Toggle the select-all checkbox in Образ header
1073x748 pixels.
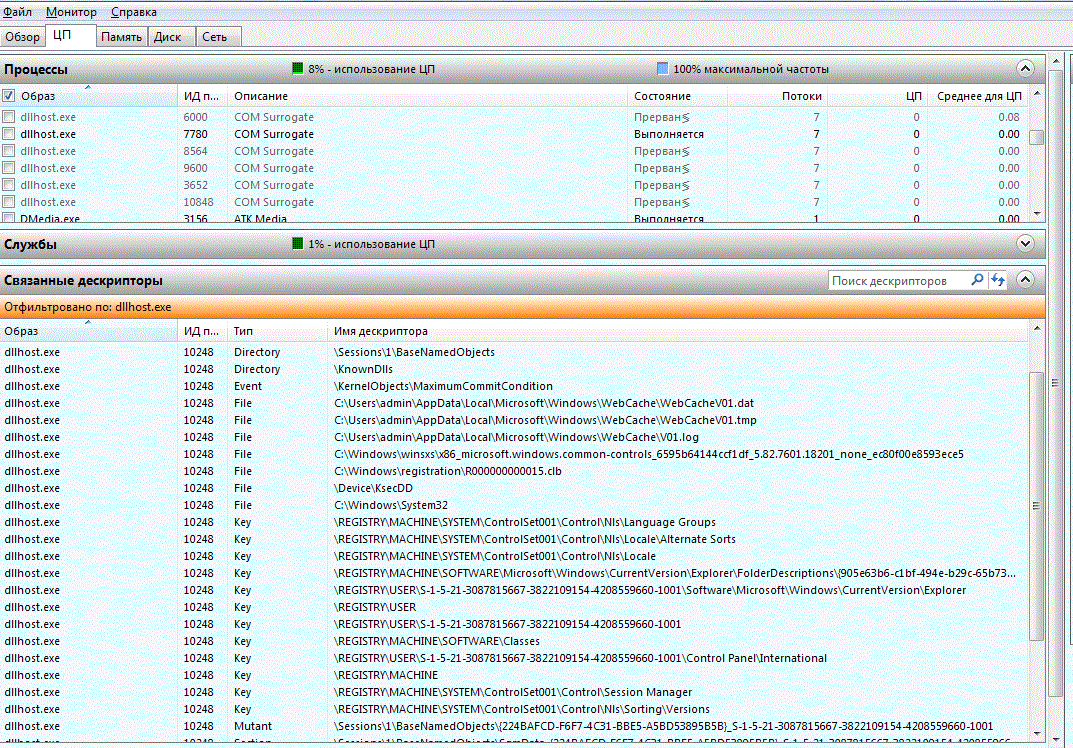coord(9,96)
